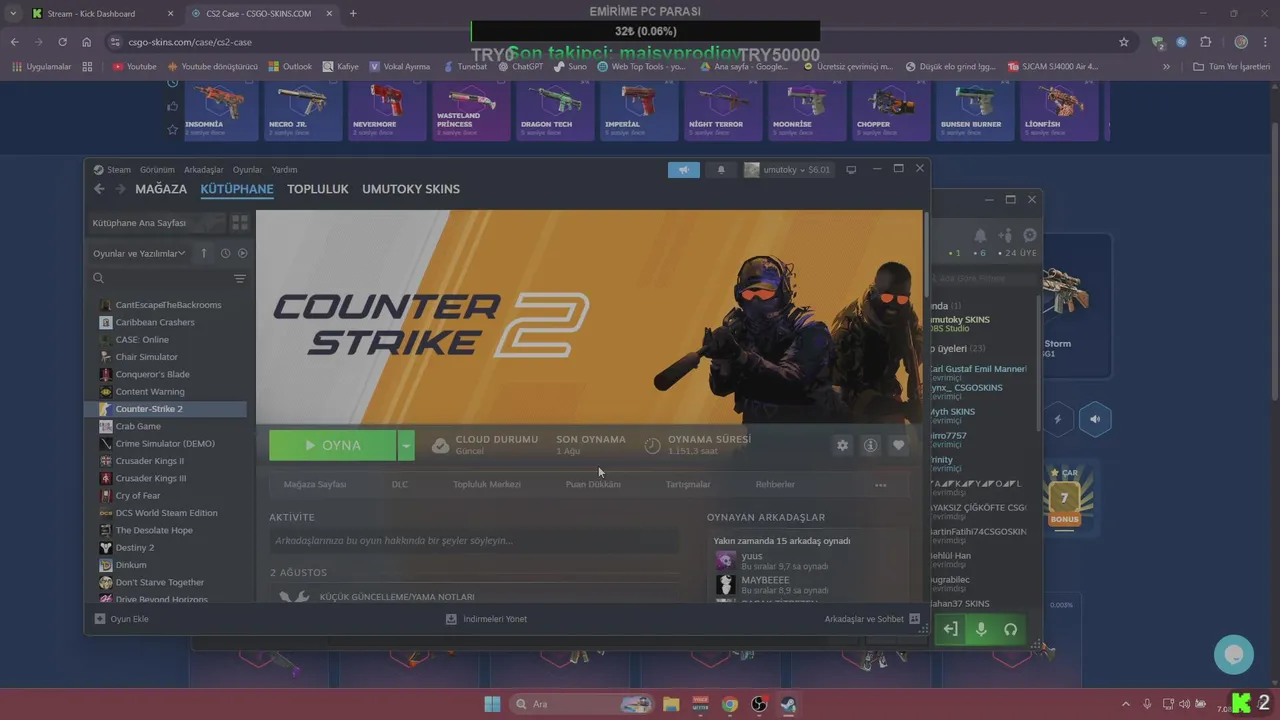Click chat group notification bell icon
Screen dimensions: 1280x720
pyautogui.click(x=980, y=236)
